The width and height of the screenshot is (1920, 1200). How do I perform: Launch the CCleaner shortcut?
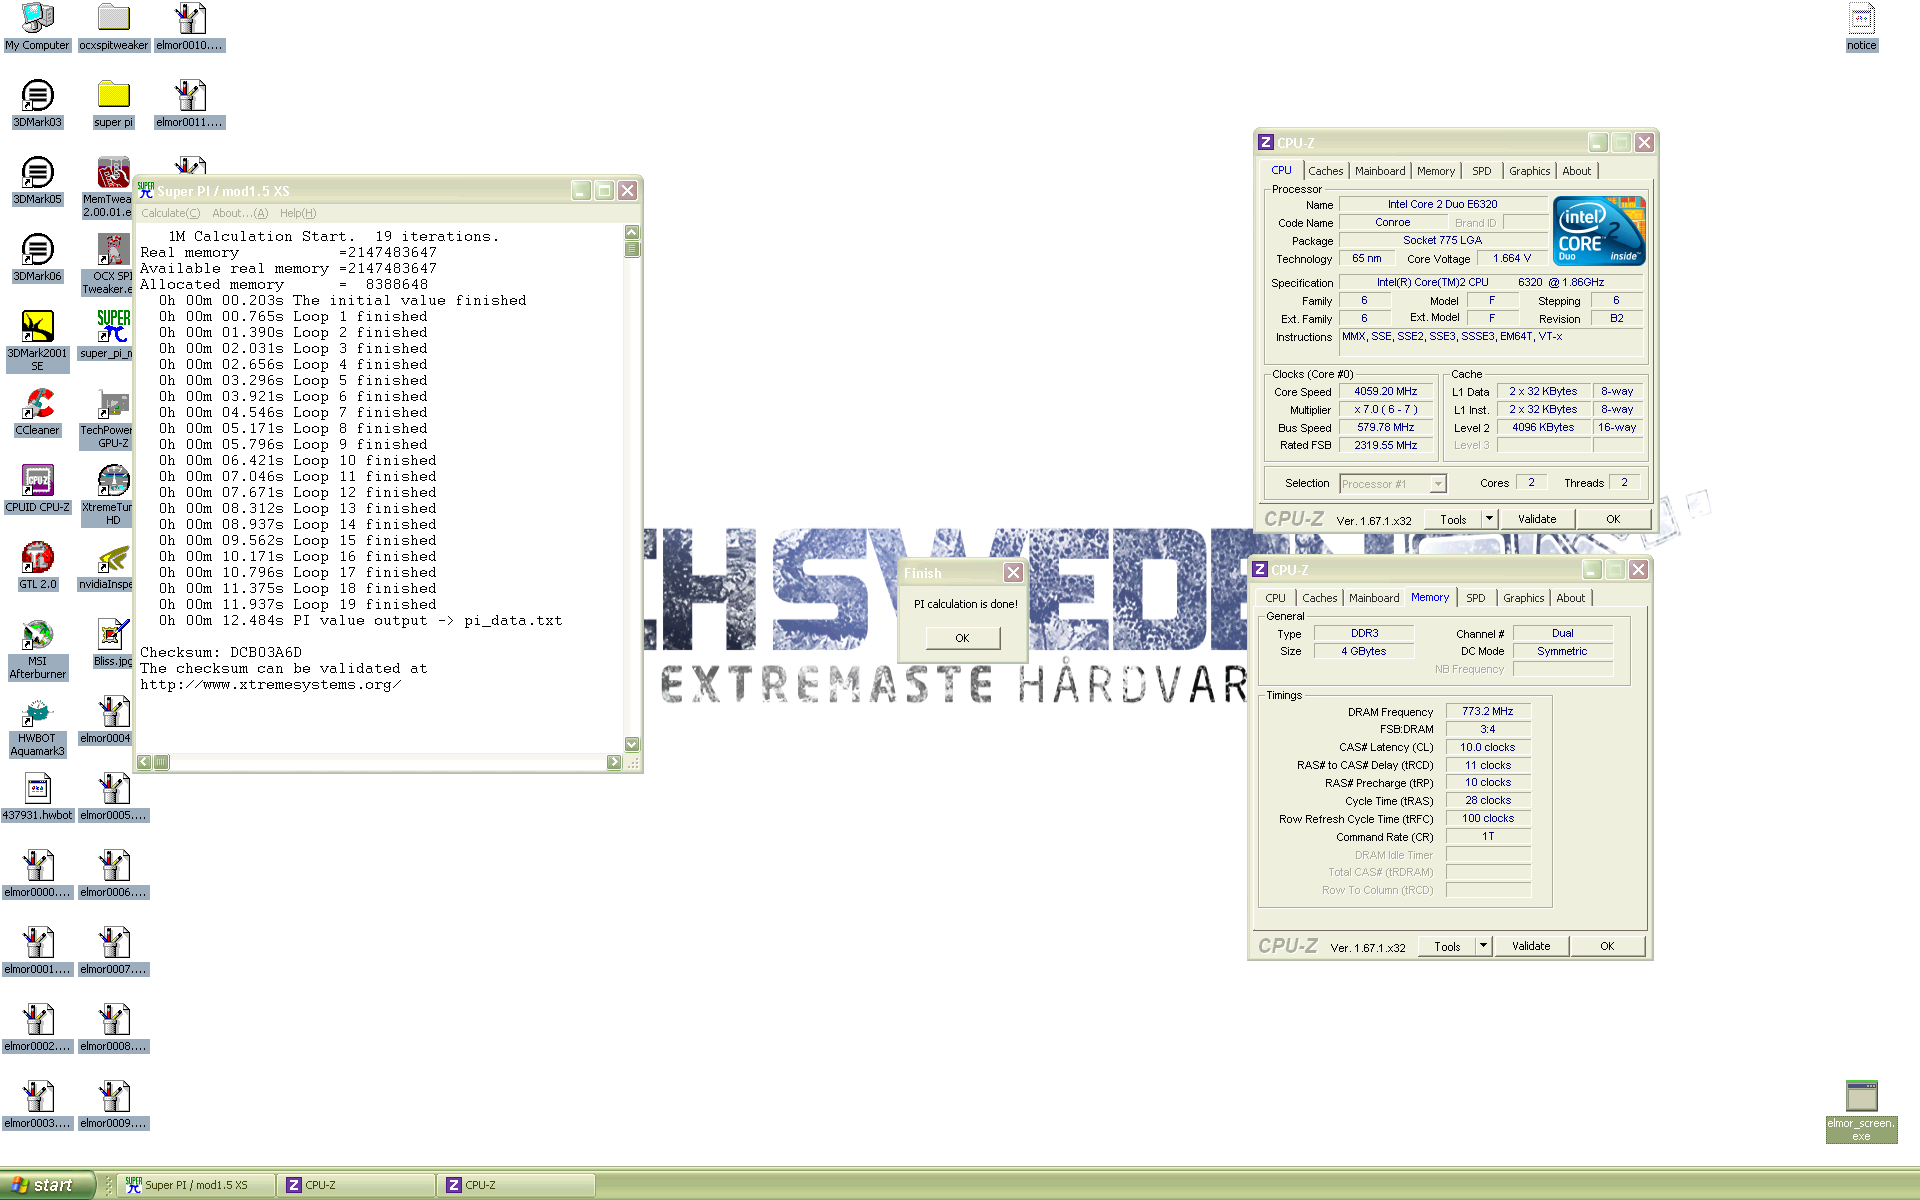(37, 412)
